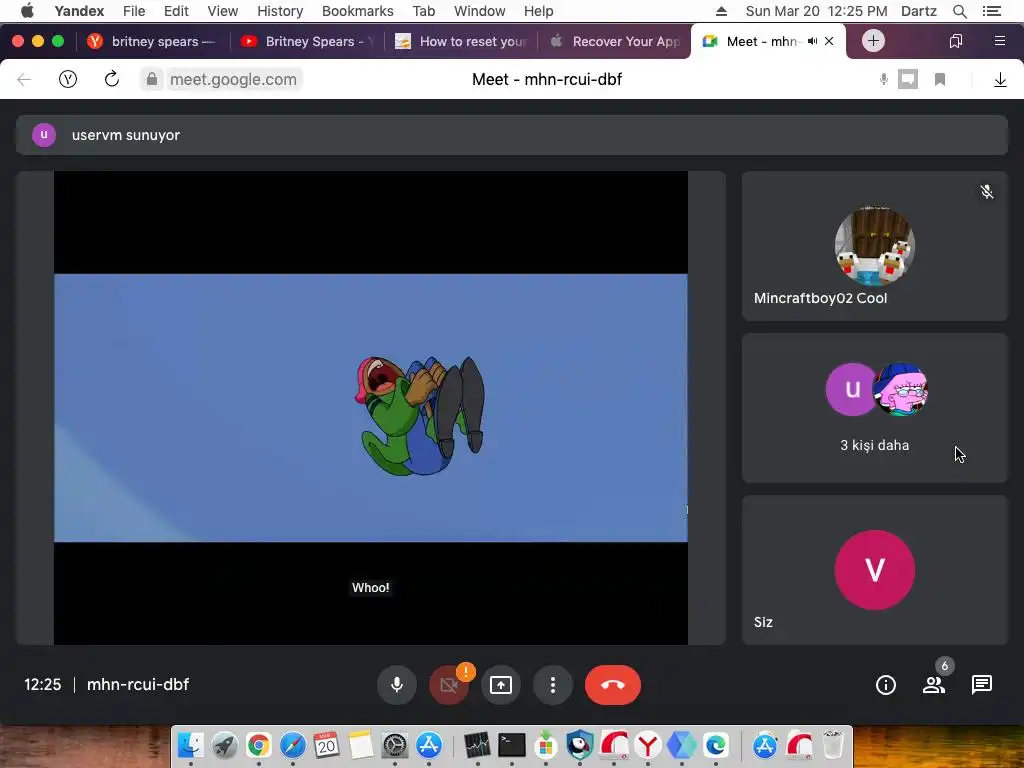Launch Google Chrome from the Dock
The width and height of the screenshot is (1024, 768).
(x=259, y=744)
